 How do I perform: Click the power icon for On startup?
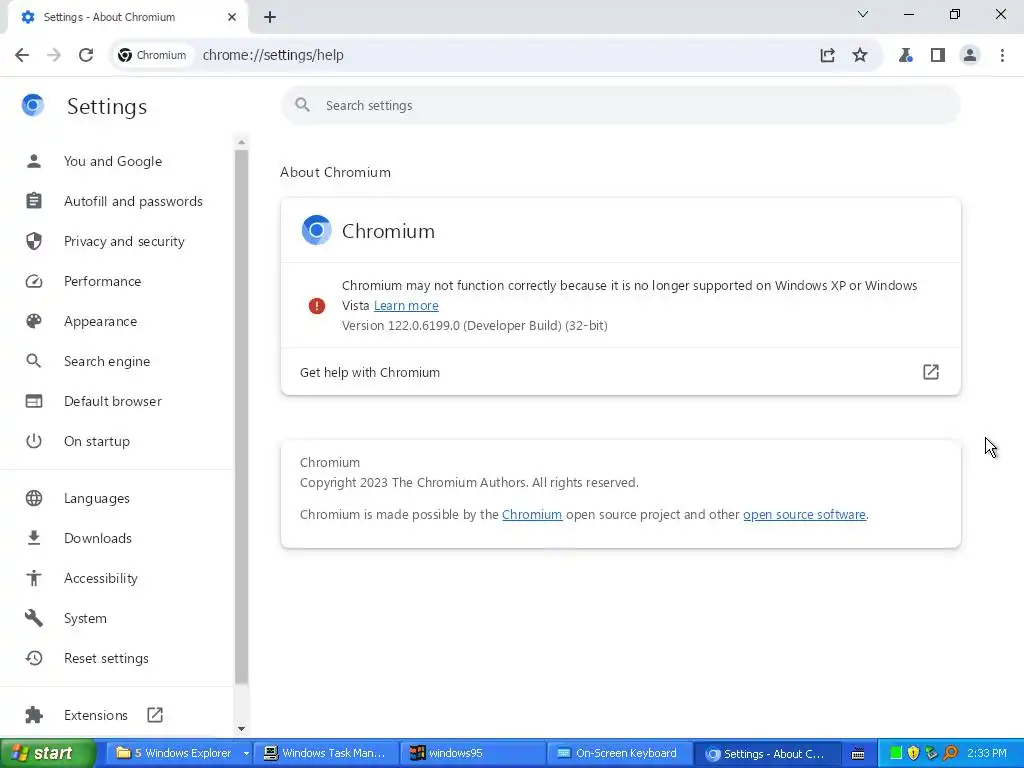[34, 441]
